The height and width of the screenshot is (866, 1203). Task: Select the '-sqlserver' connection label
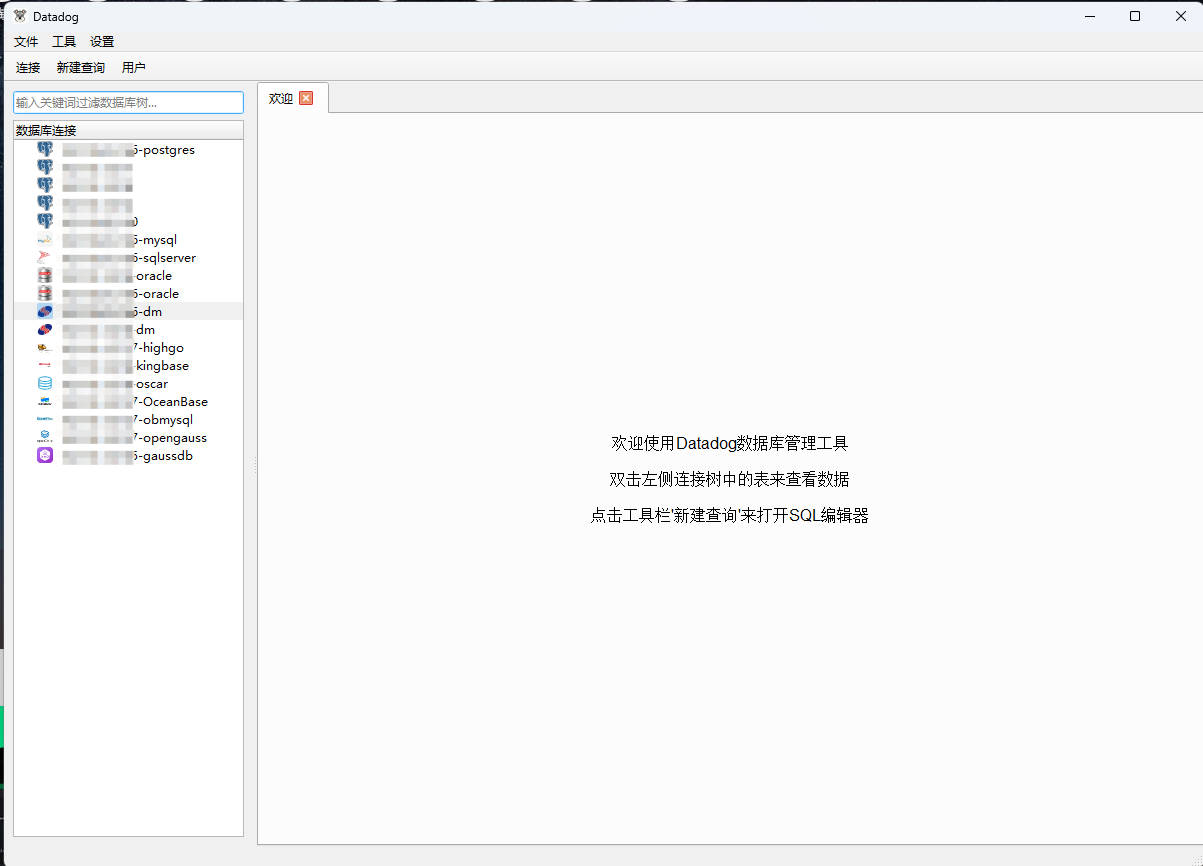point(128,258)
